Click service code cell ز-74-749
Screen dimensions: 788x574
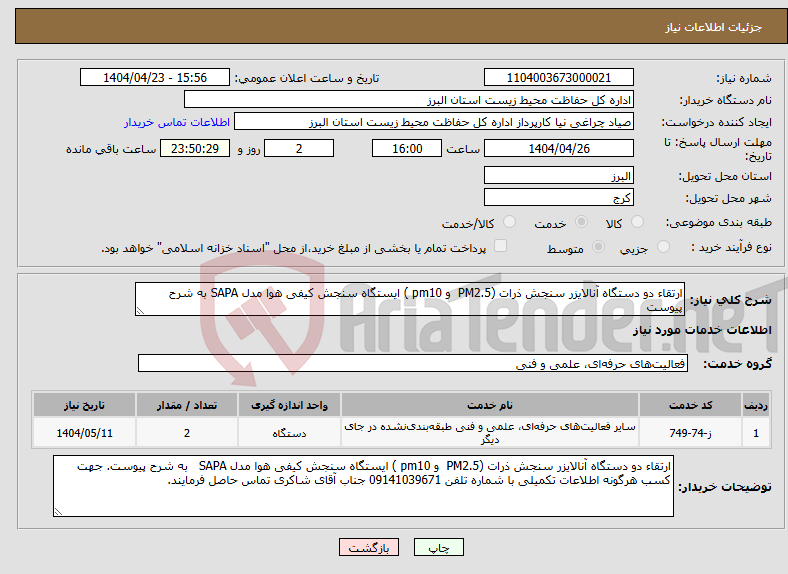coord(691,433)
